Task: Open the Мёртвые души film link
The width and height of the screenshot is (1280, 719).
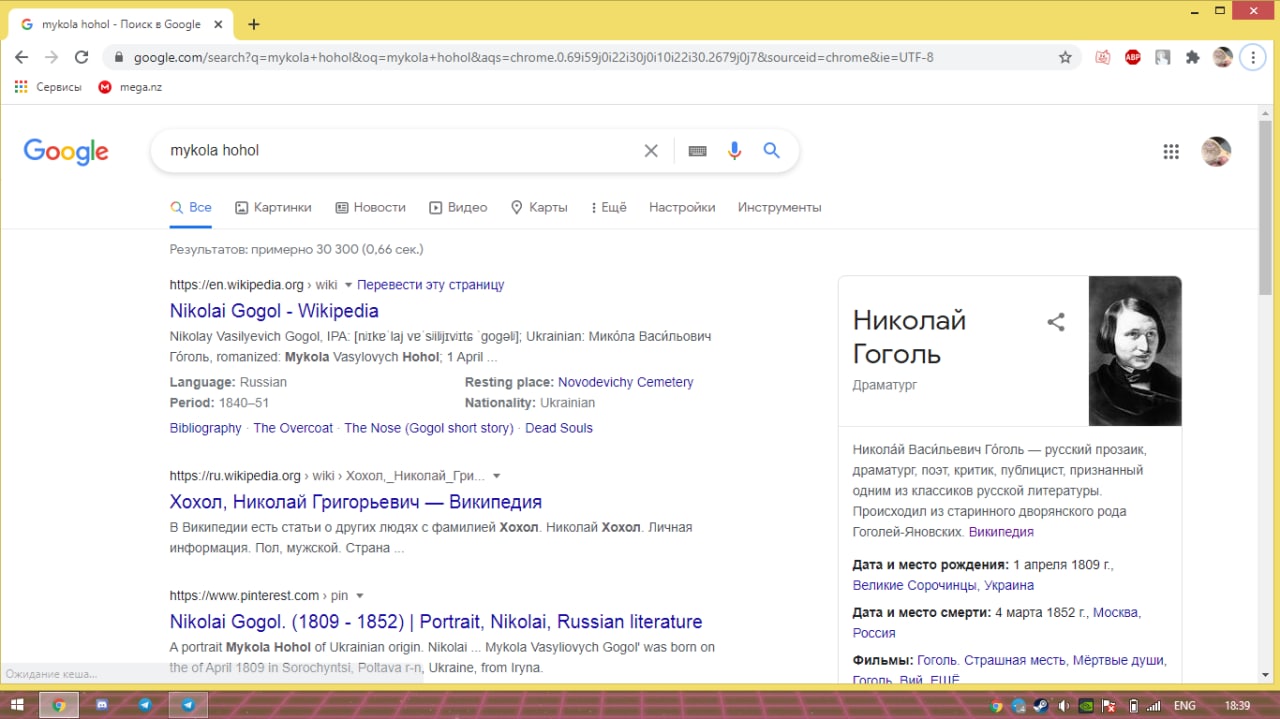Action: (x=1119, y=660)
